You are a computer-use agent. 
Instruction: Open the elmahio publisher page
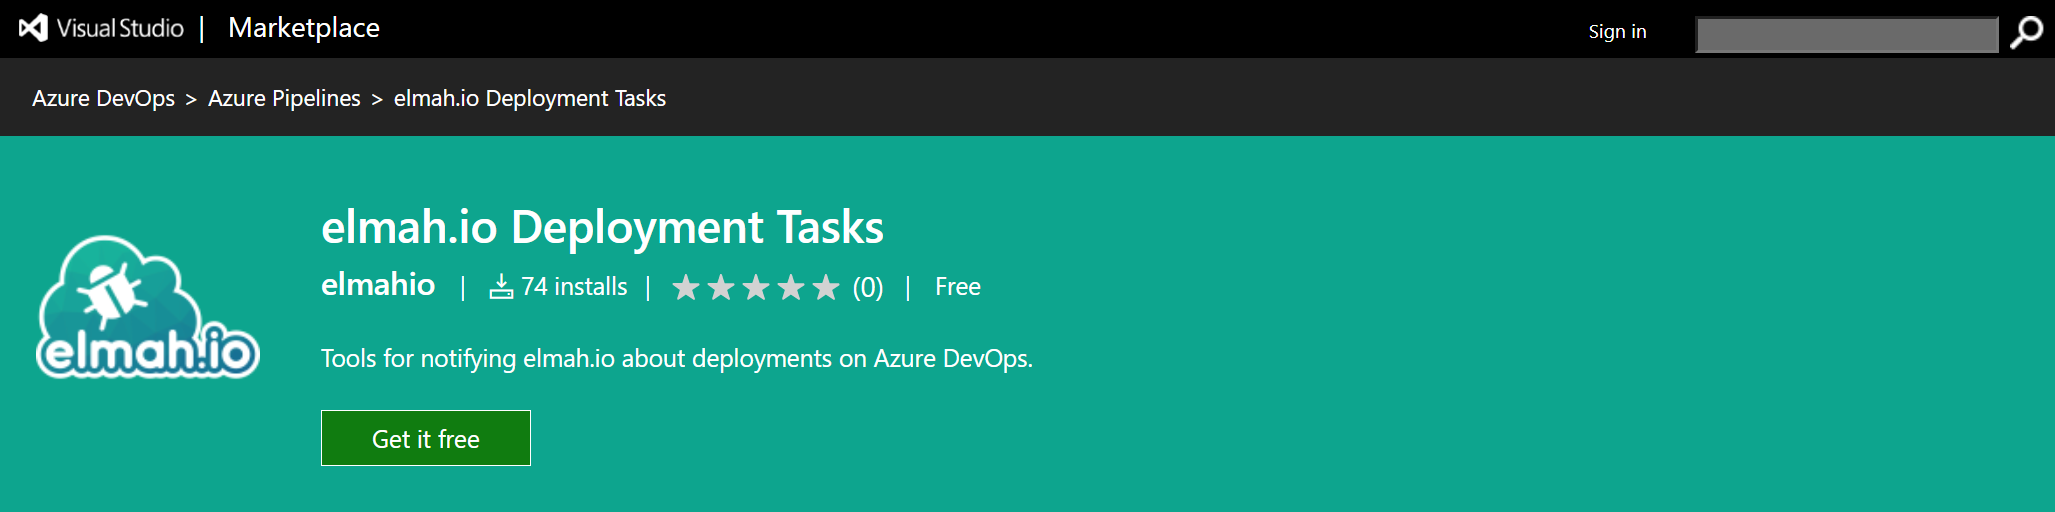pyautogui.click(x=378, y=285)
